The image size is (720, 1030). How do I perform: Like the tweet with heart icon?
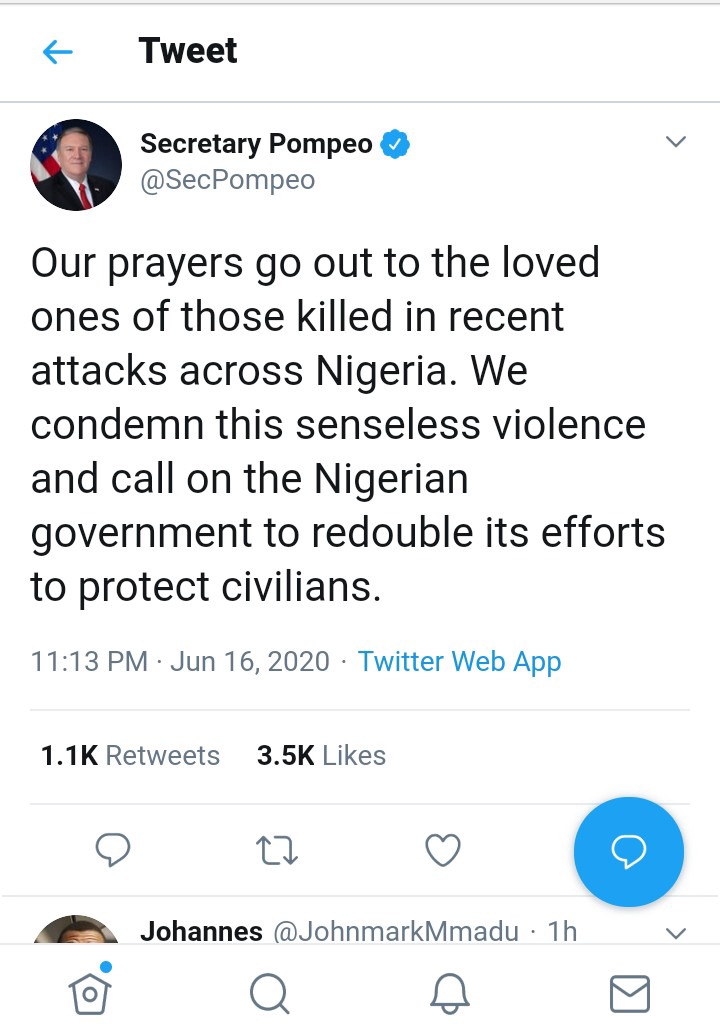pyautogui.click(x=443, y=850)
